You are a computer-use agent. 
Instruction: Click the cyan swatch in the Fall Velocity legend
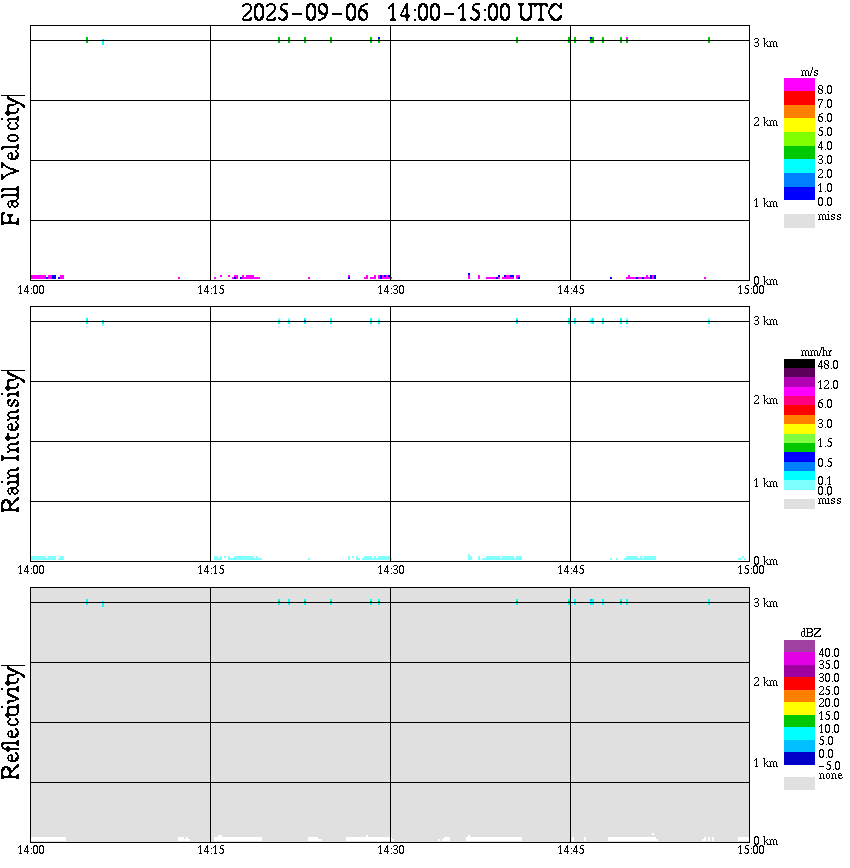[x=799, y=166]
